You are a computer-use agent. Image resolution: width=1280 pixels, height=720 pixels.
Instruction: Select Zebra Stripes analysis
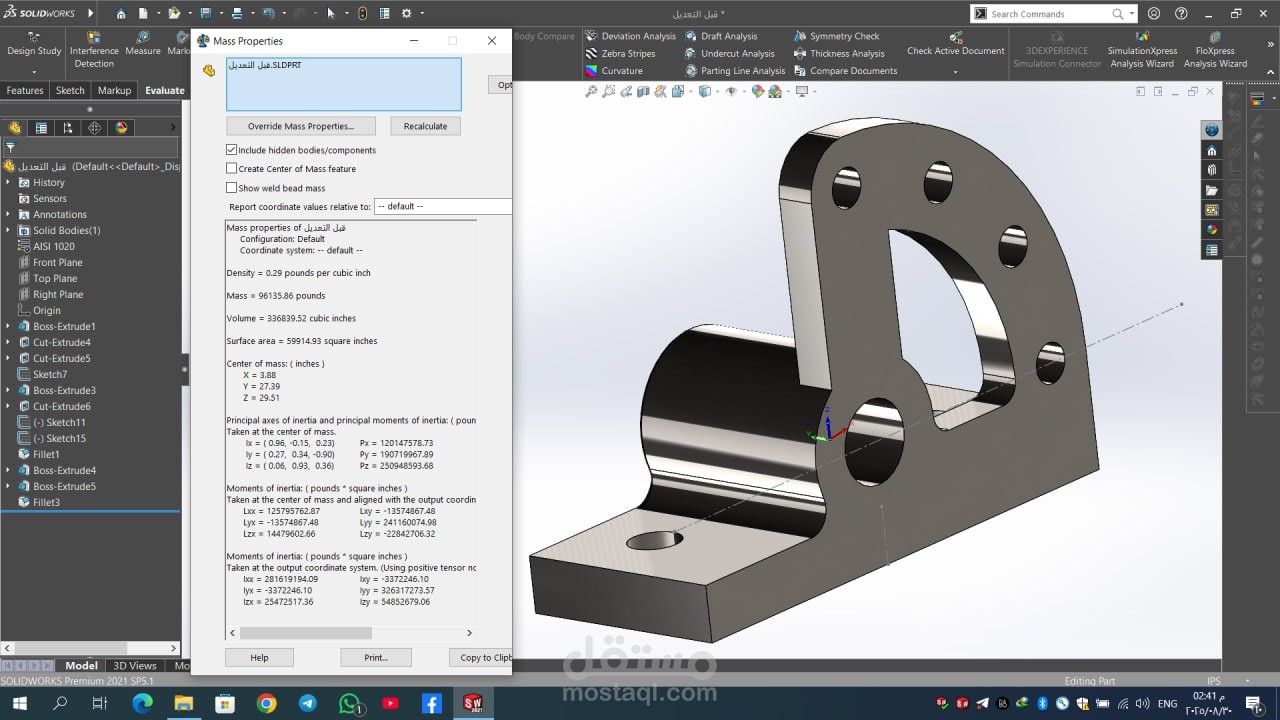(627, 54)
